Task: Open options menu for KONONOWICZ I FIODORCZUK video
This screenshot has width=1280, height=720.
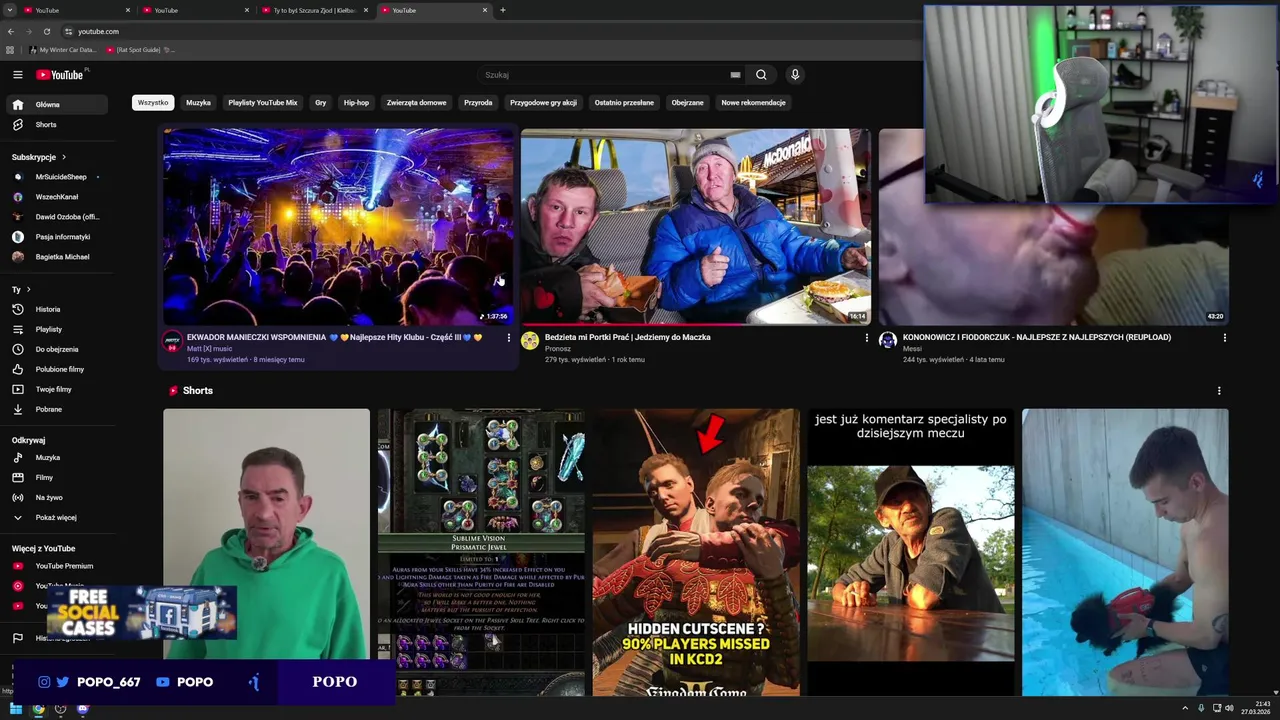Action: pyautogui.click(x=1224, y=338)
